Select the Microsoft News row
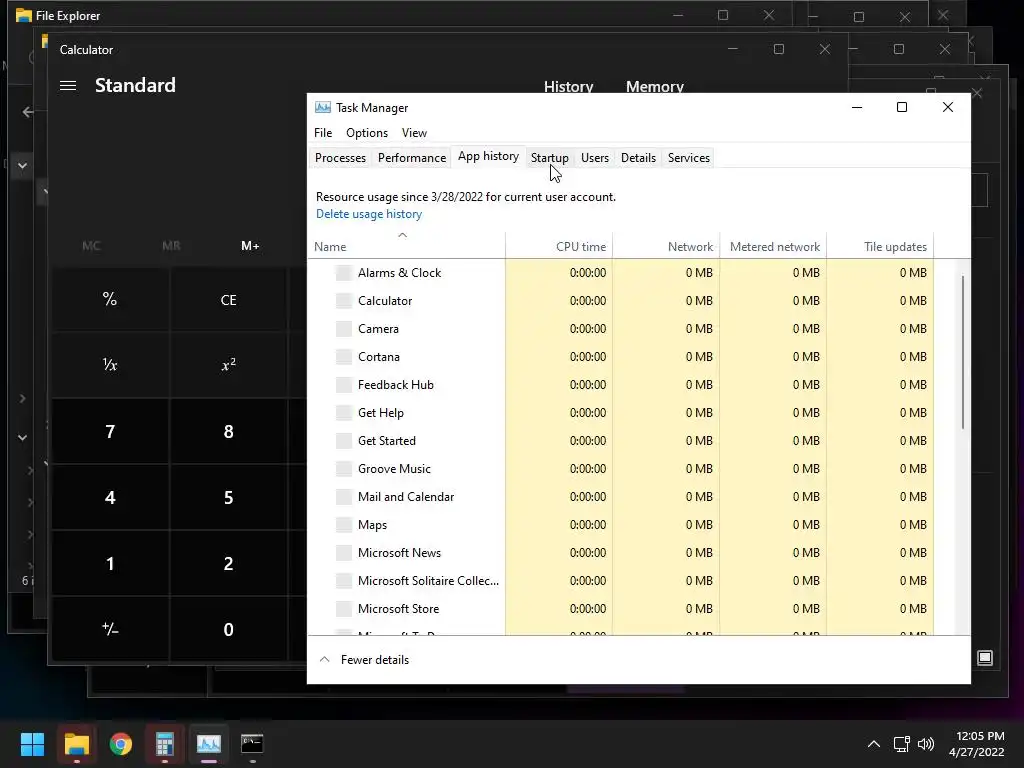 point(620,553)
